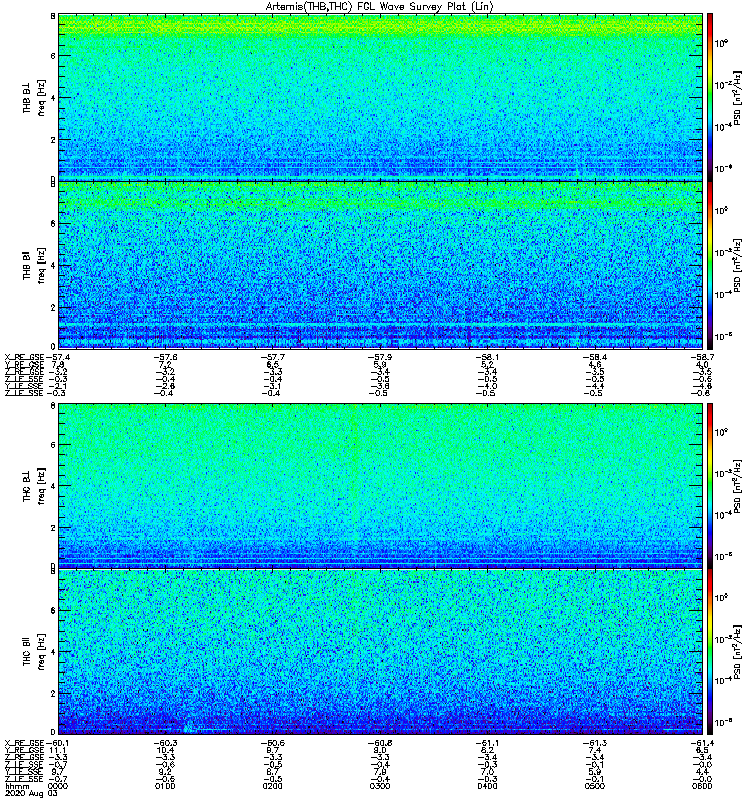Click the 'PSD [nT²/Hz]' label of the bottom panel
750x800 pixels.
(738, 652)
